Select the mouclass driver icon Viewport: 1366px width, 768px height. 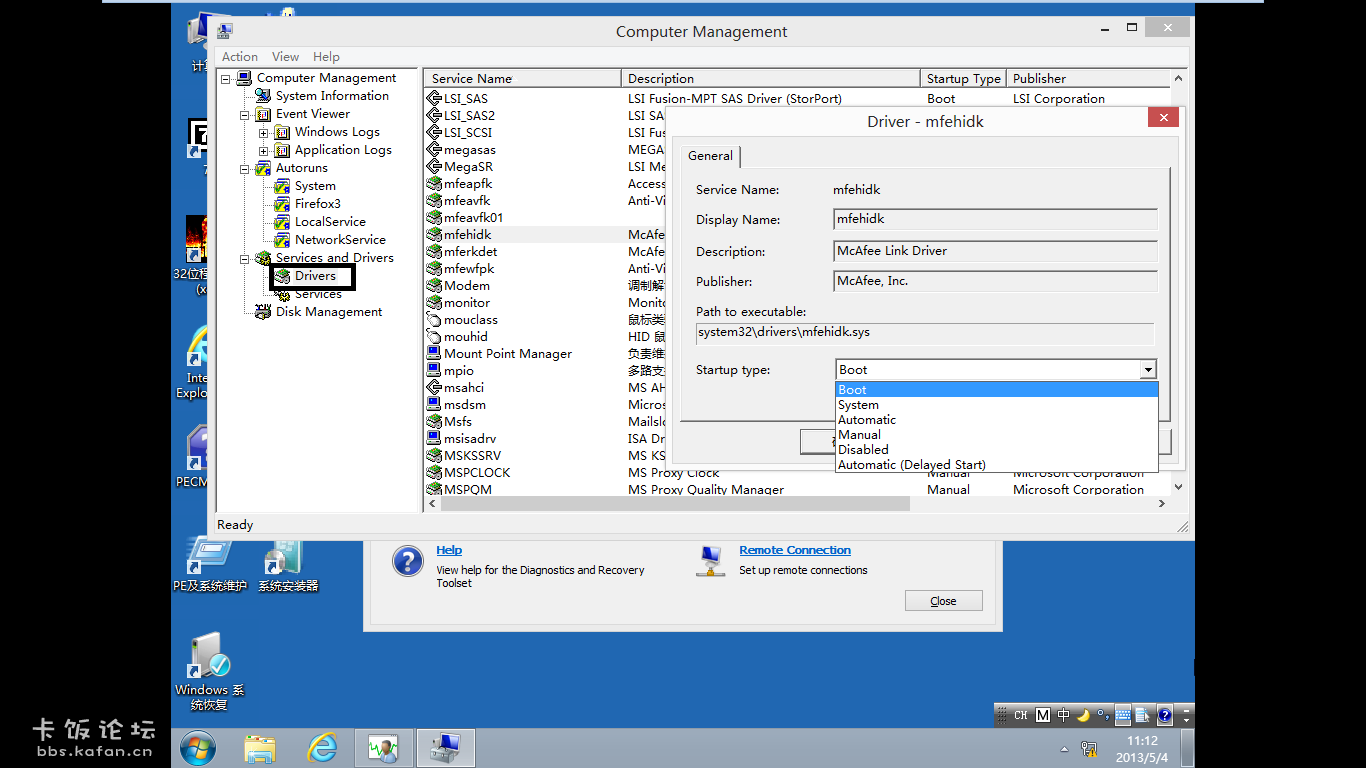434,319
